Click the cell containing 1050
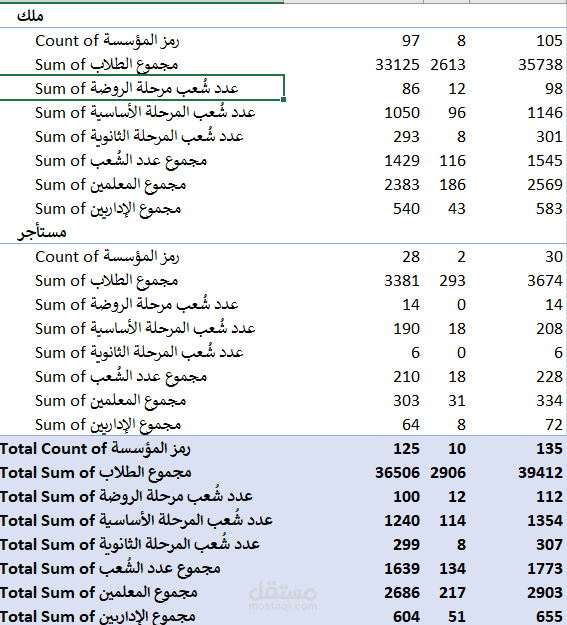This screenshot has width=567, height=625. [x=402, y=113]
